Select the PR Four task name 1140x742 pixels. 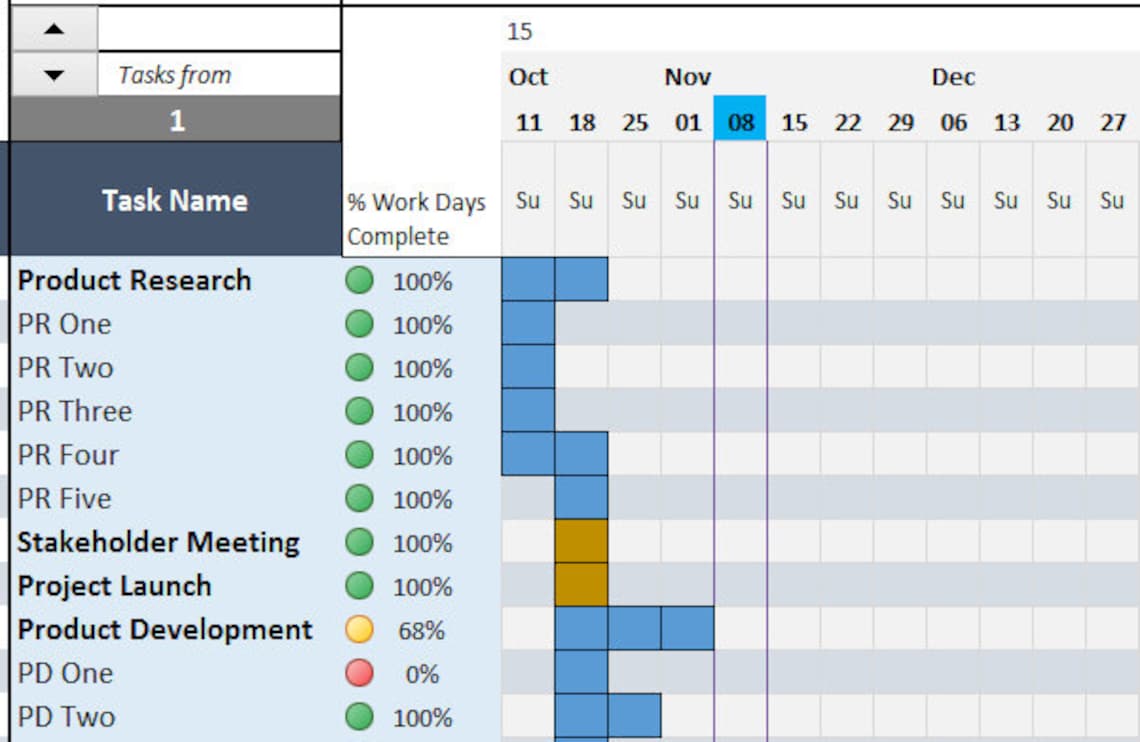click(x=68, y=455)
